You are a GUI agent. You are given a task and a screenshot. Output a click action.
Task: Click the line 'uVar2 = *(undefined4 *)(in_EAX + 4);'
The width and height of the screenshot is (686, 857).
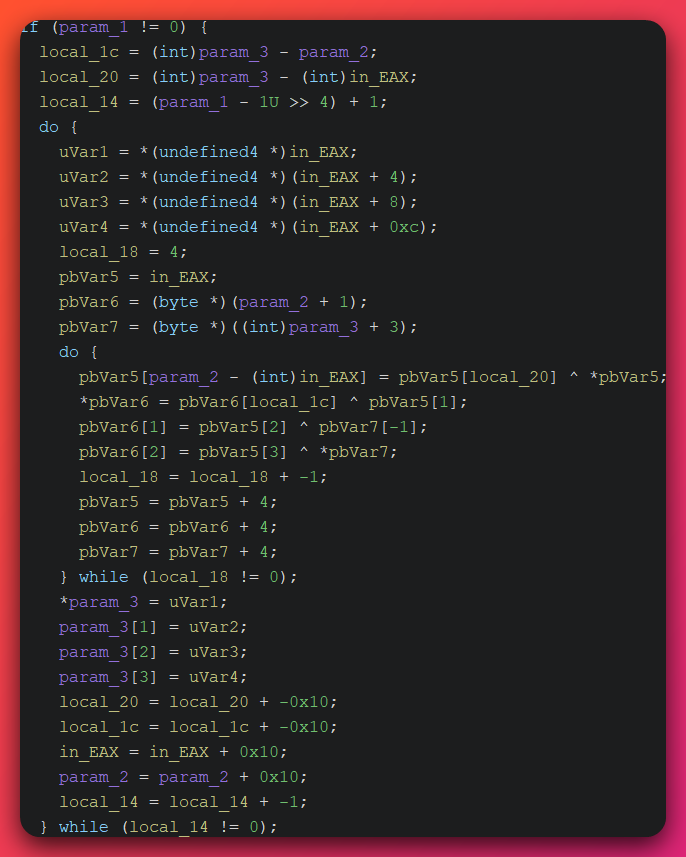[x=238, y=177]
